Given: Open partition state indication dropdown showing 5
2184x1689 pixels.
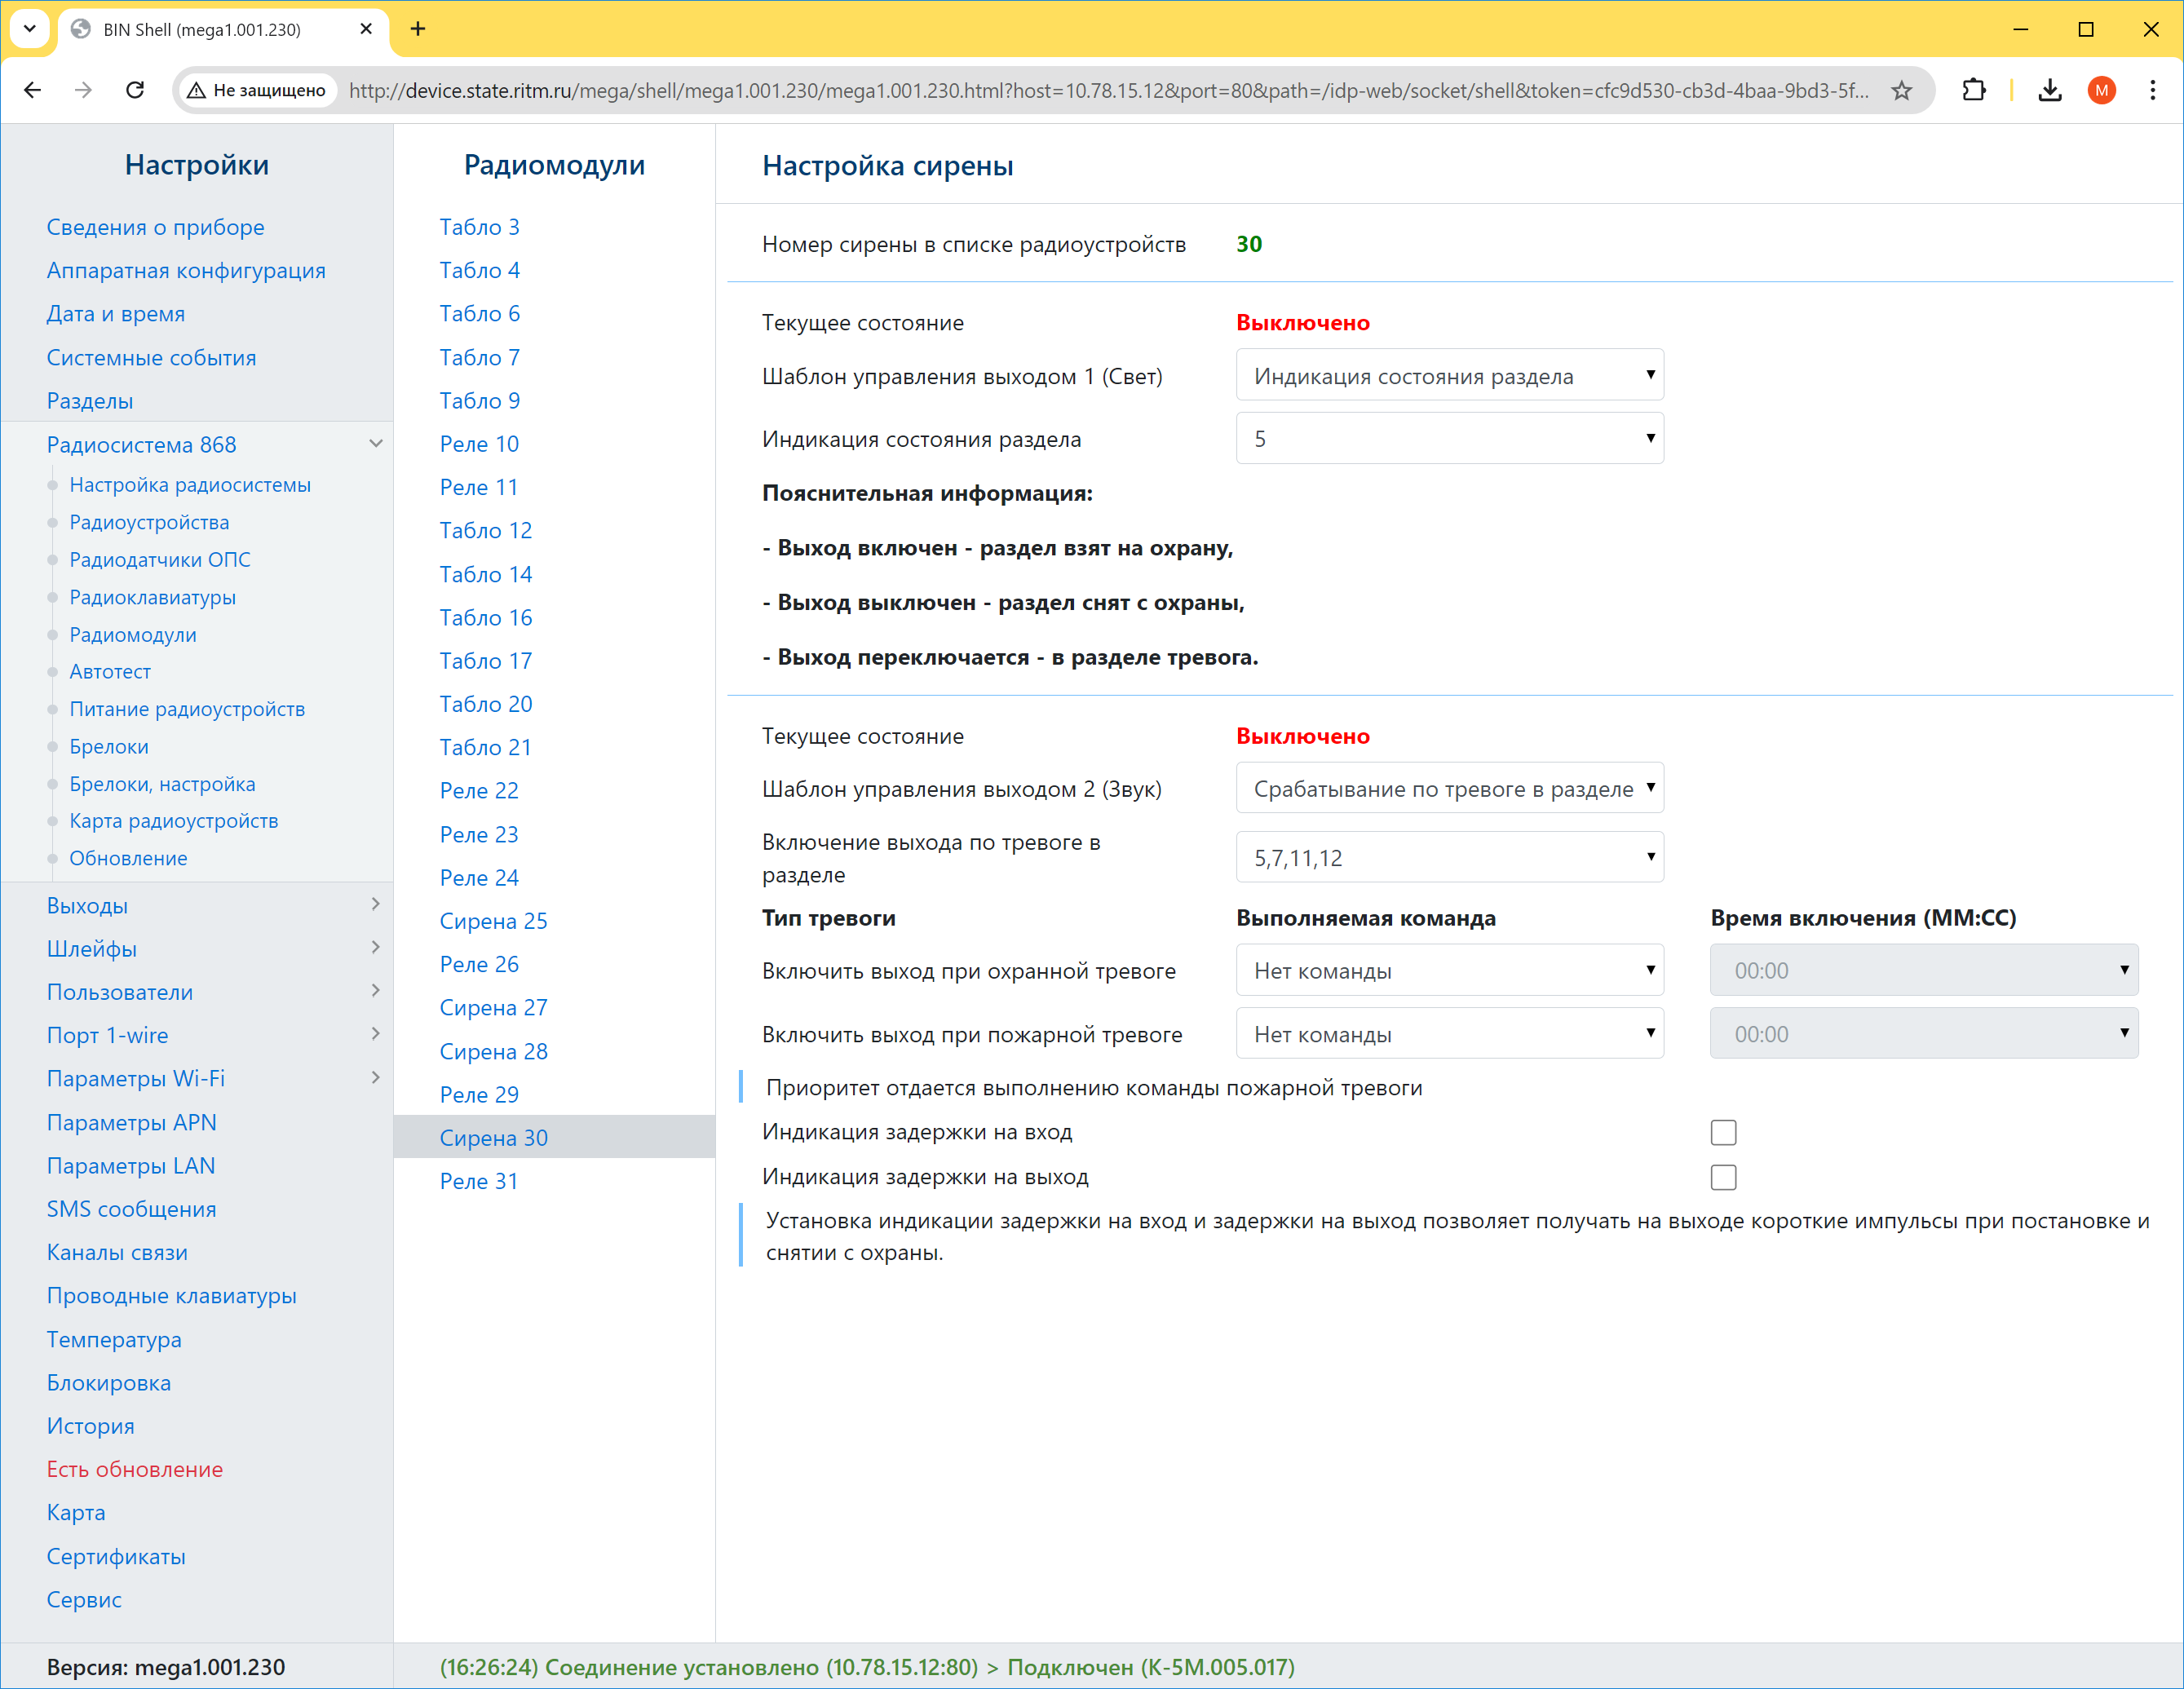Looking at the screenshot, I should pos(1449,438).
